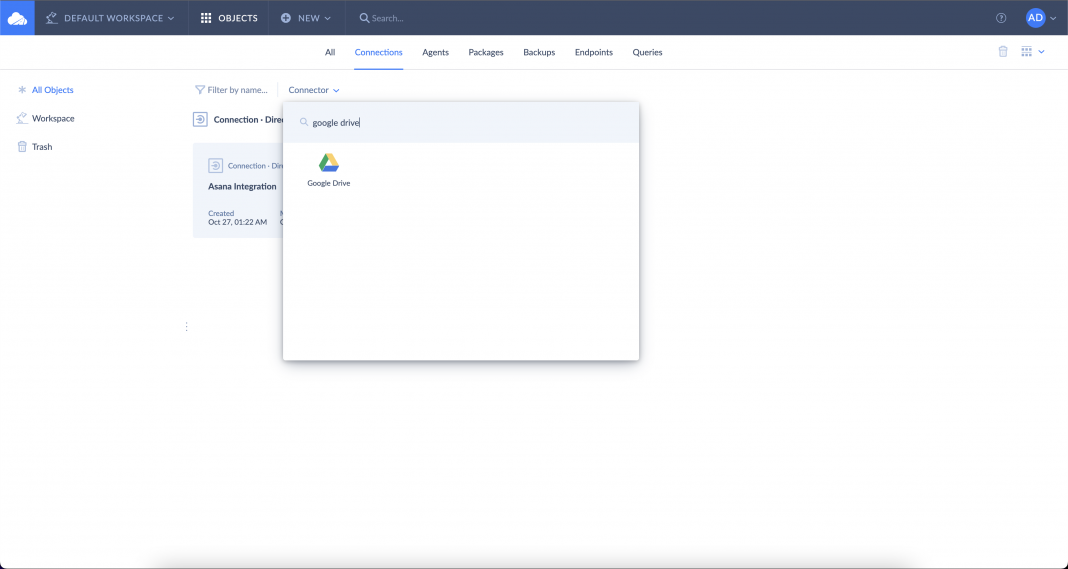Open the help question mark icon
Viewport: 1068px width, 569px height.
(1001, 18)
